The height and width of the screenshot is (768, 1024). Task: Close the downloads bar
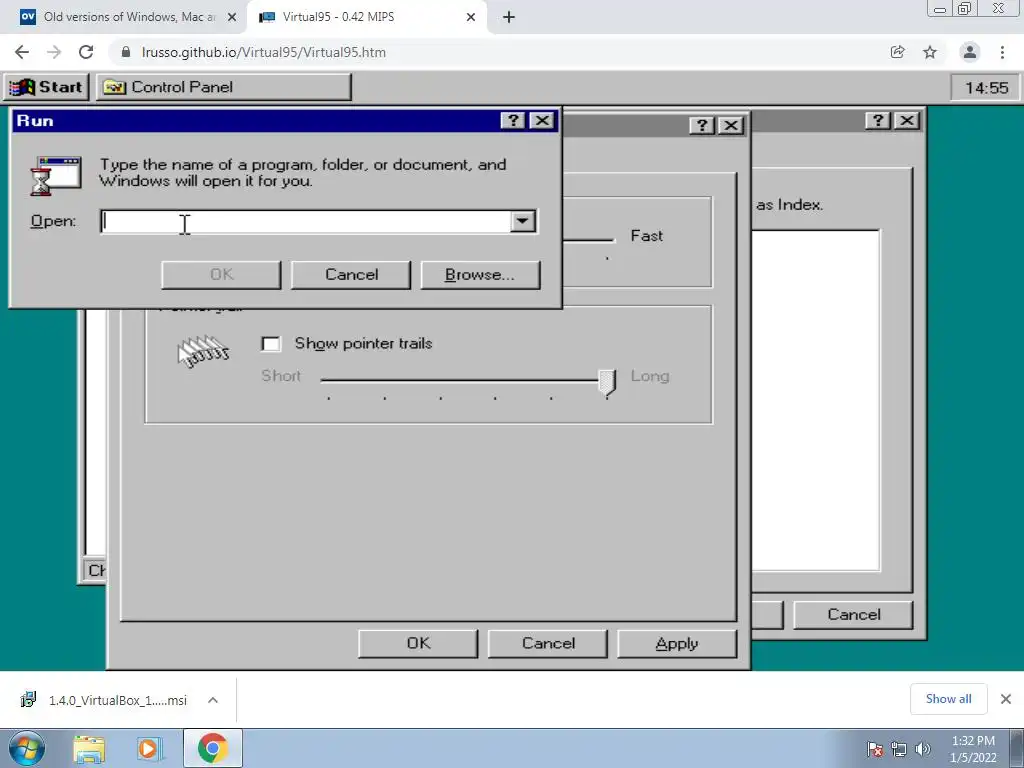1006,699
